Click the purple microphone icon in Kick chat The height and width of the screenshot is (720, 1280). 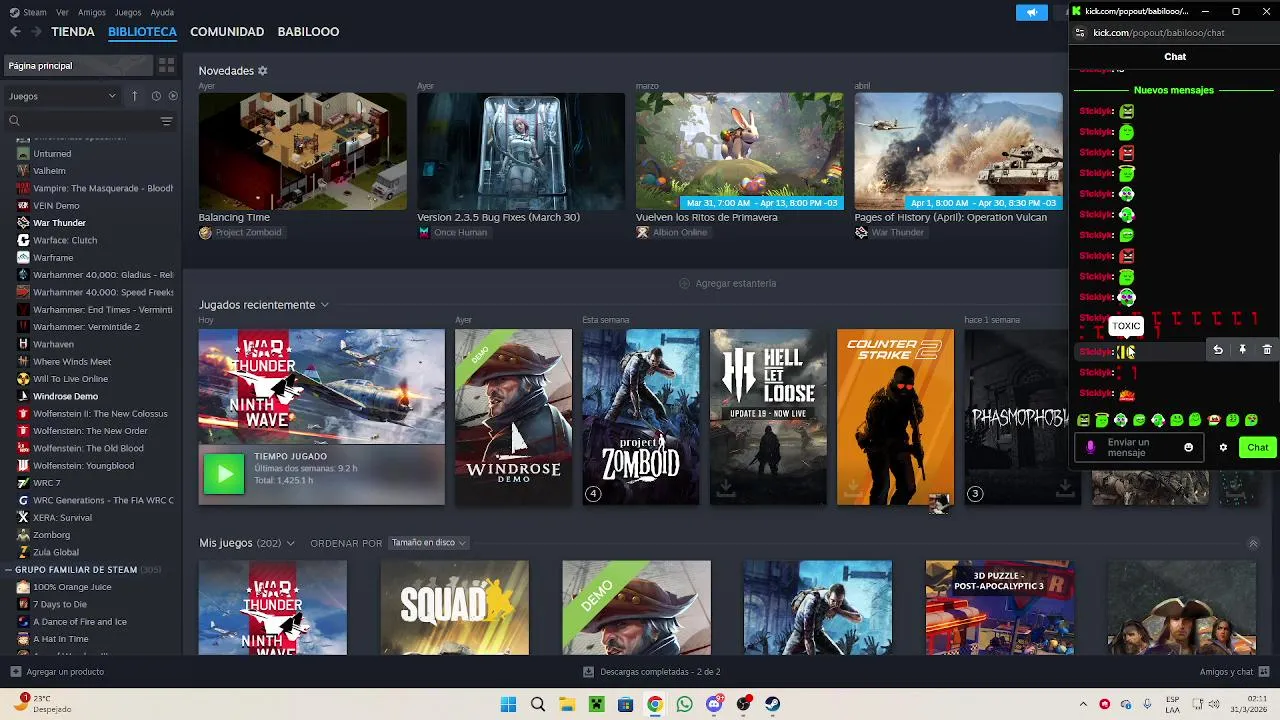pyautogui.click(x=1091, y=448)
